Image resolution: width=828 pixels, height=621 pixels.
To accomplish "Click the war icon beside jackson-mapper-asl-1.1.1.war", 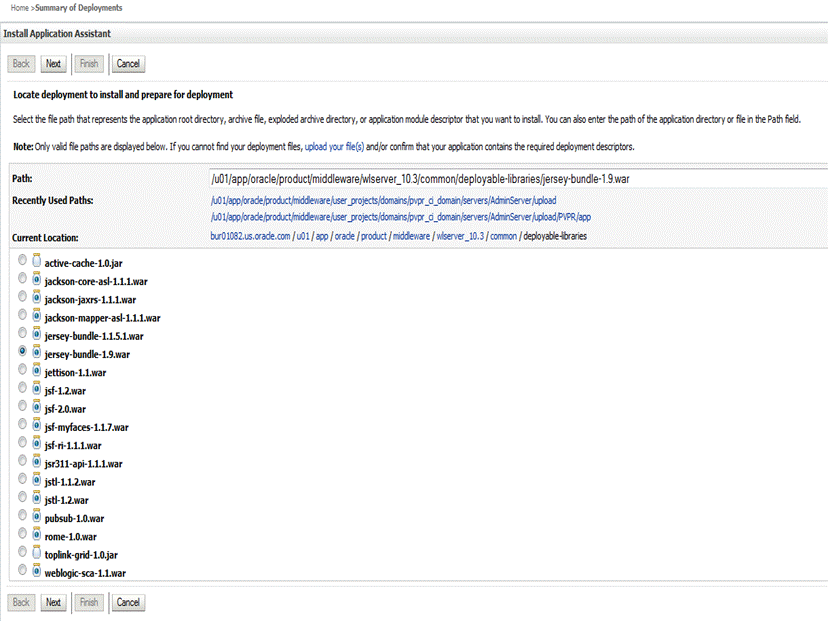I will pyautogui.click(x=36, y=315).
